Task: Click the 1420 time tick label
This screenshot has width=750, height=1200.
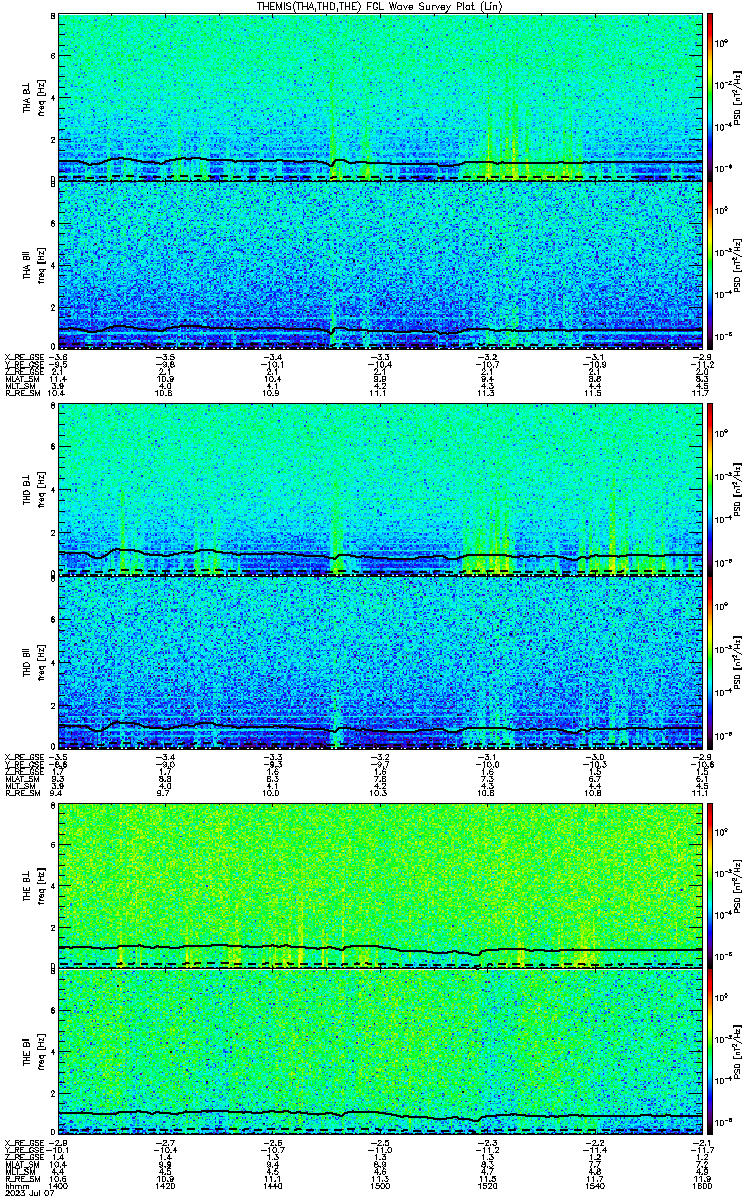Action: 167,1187
